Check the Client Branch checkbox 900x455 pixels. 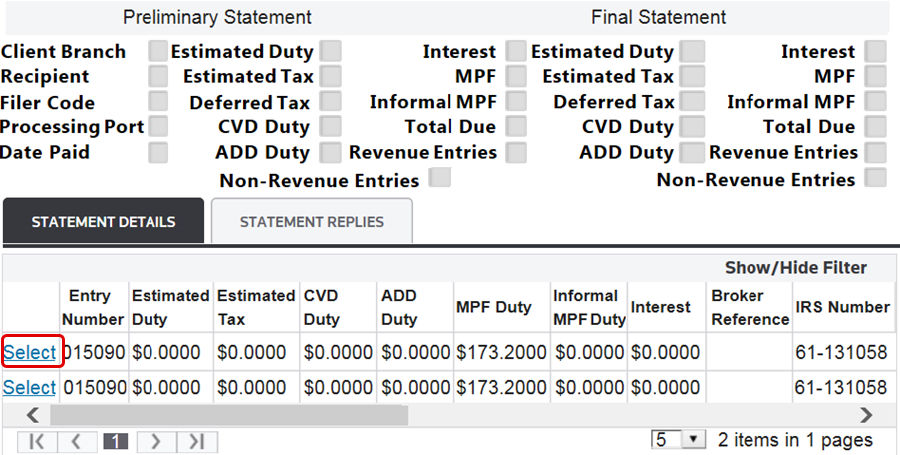point(158,51)
